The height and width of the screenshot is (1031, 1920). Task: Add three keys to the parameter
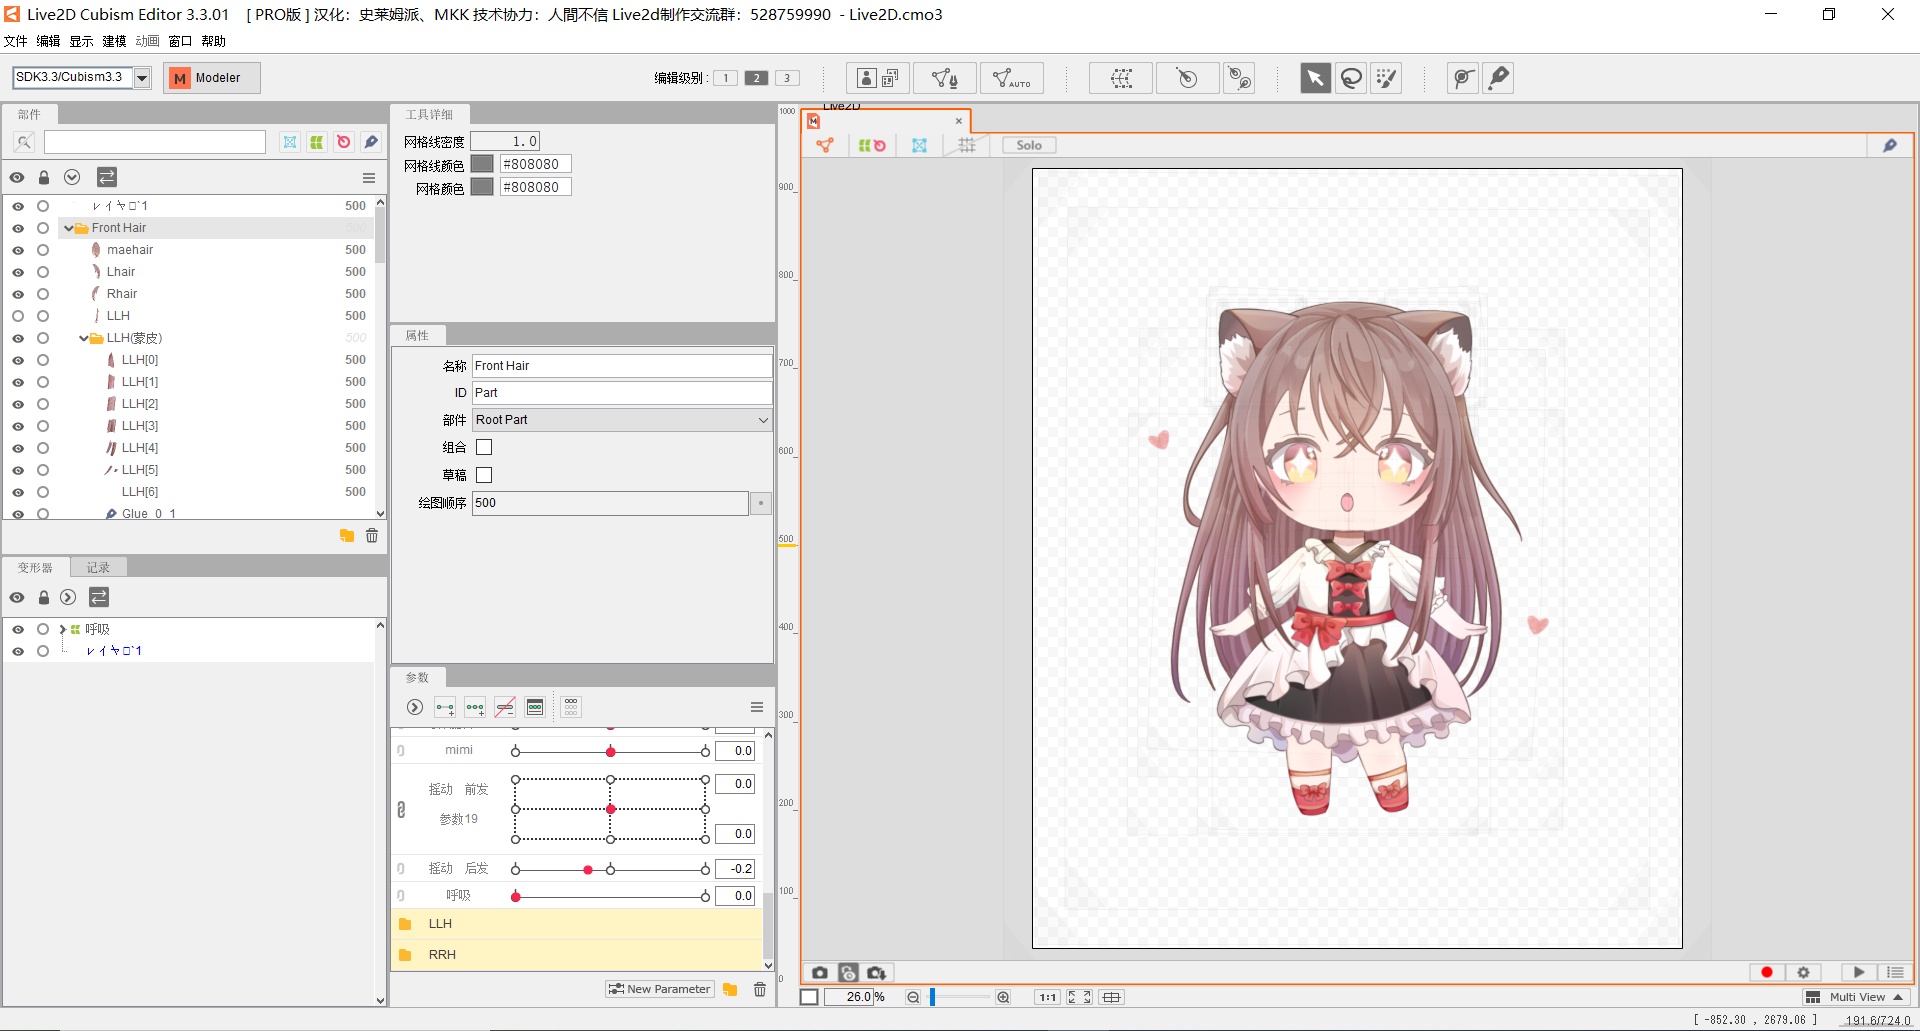[475, 708]
